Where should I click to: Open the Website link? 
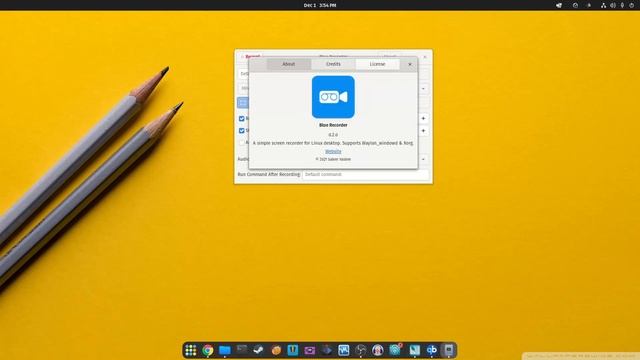[x=333, y=151]
